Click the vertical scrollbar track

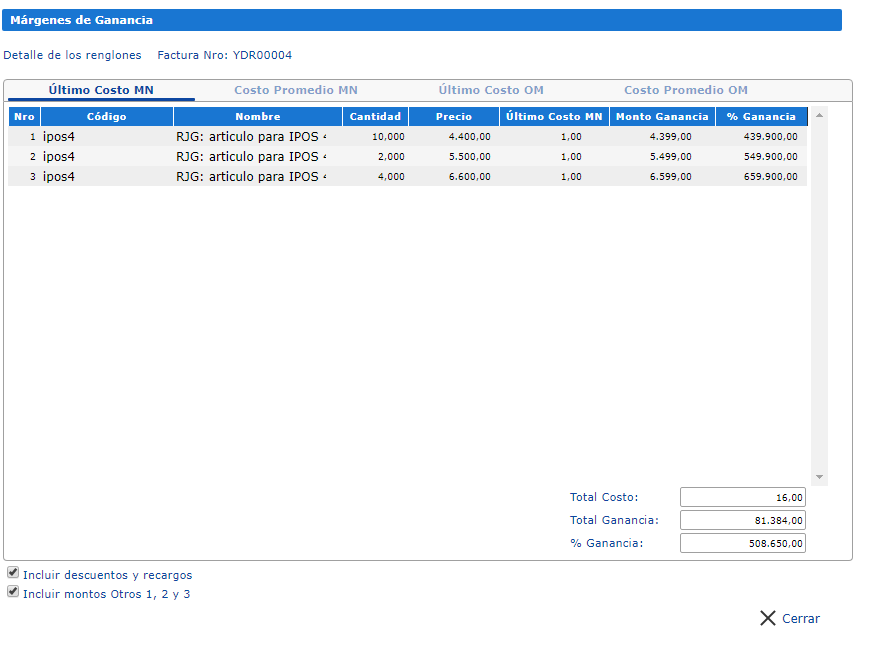point(820,300)
